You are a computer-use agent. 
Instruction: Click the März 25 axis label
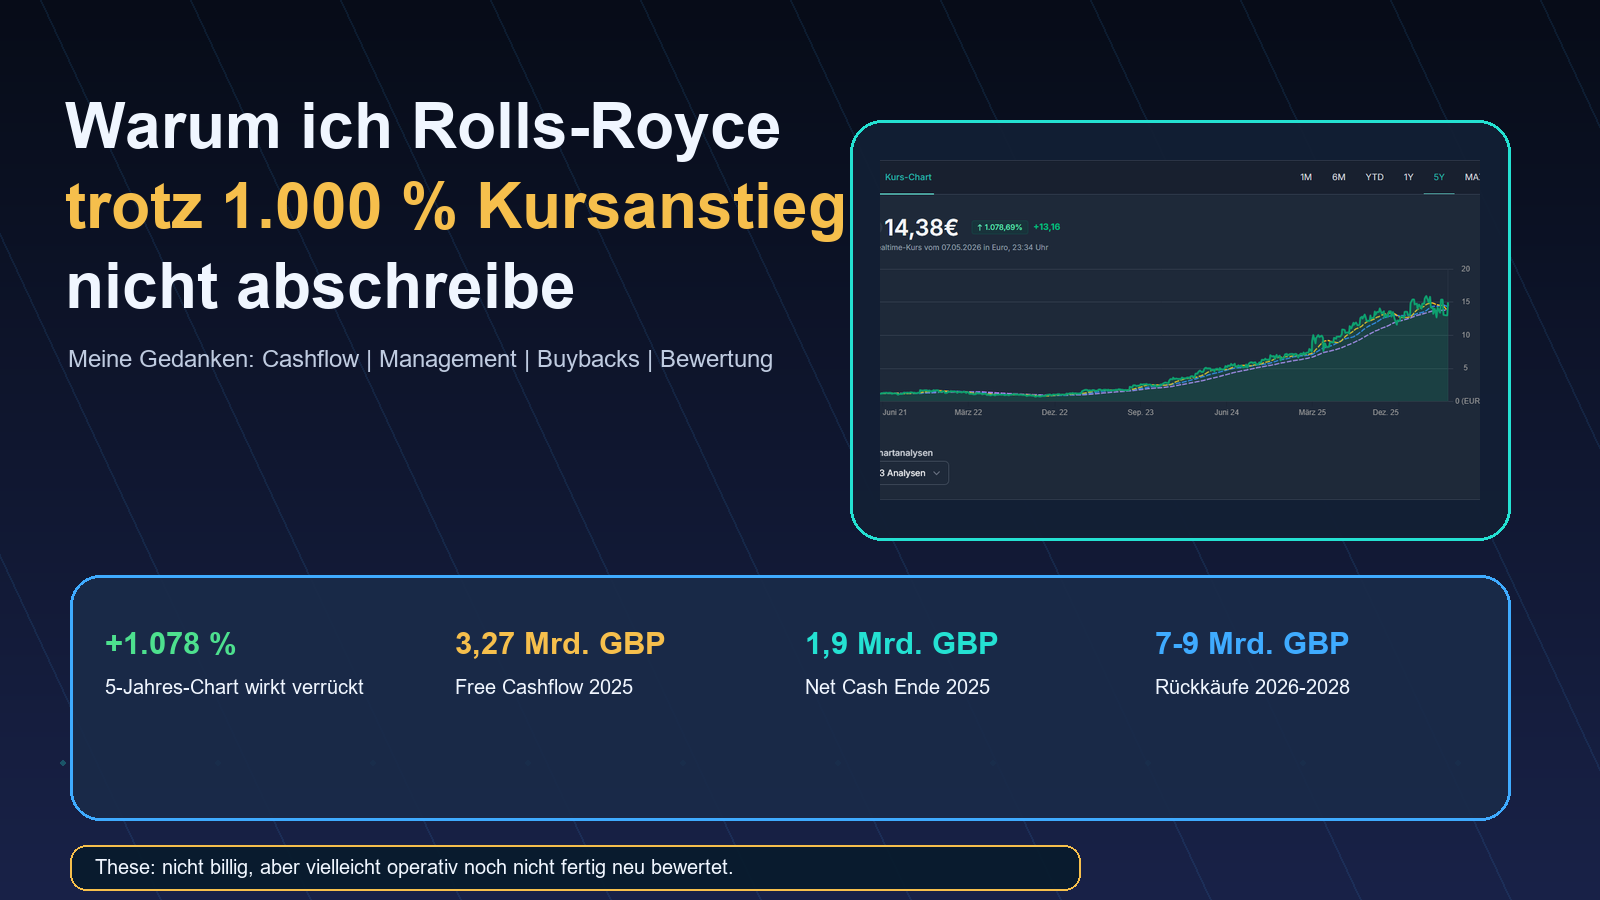[x=1312, y=412]
